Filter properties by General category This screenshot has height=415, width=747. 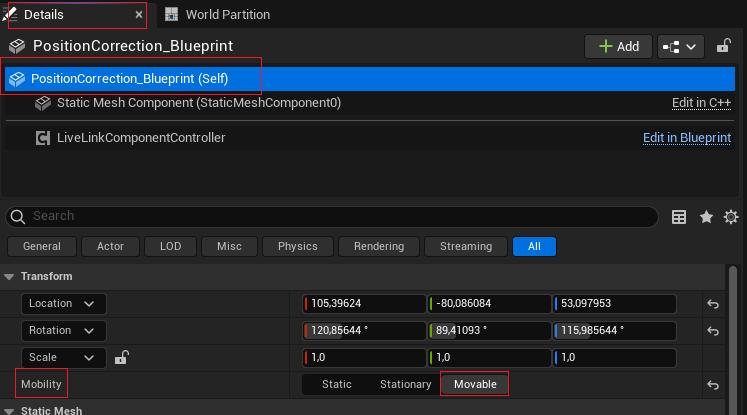(42, 246)
